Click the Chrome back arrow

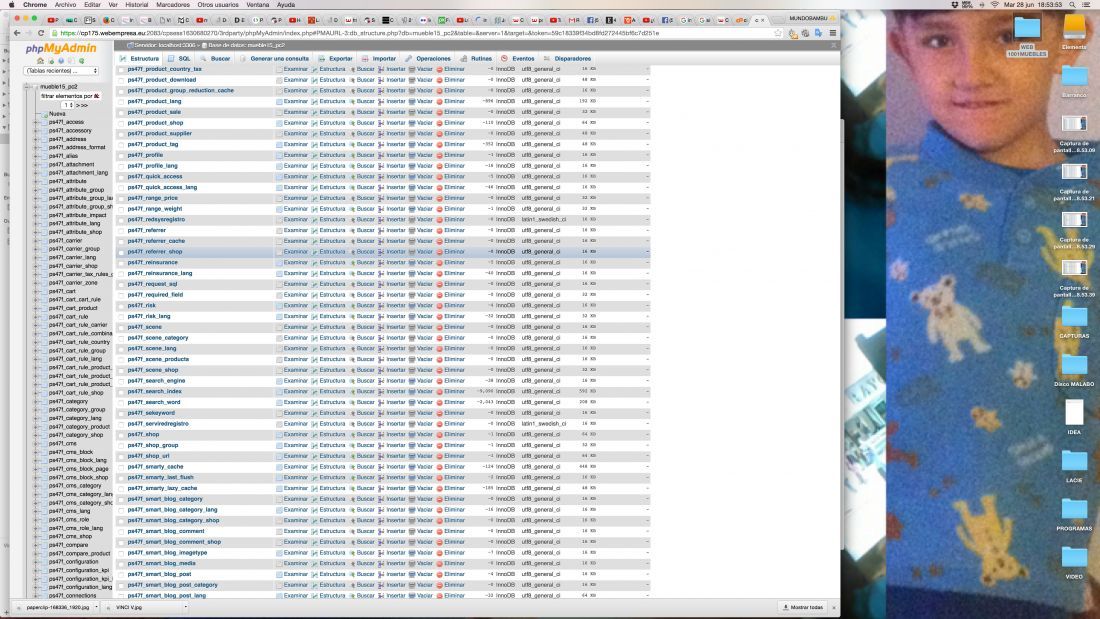[x=18, y=33]
